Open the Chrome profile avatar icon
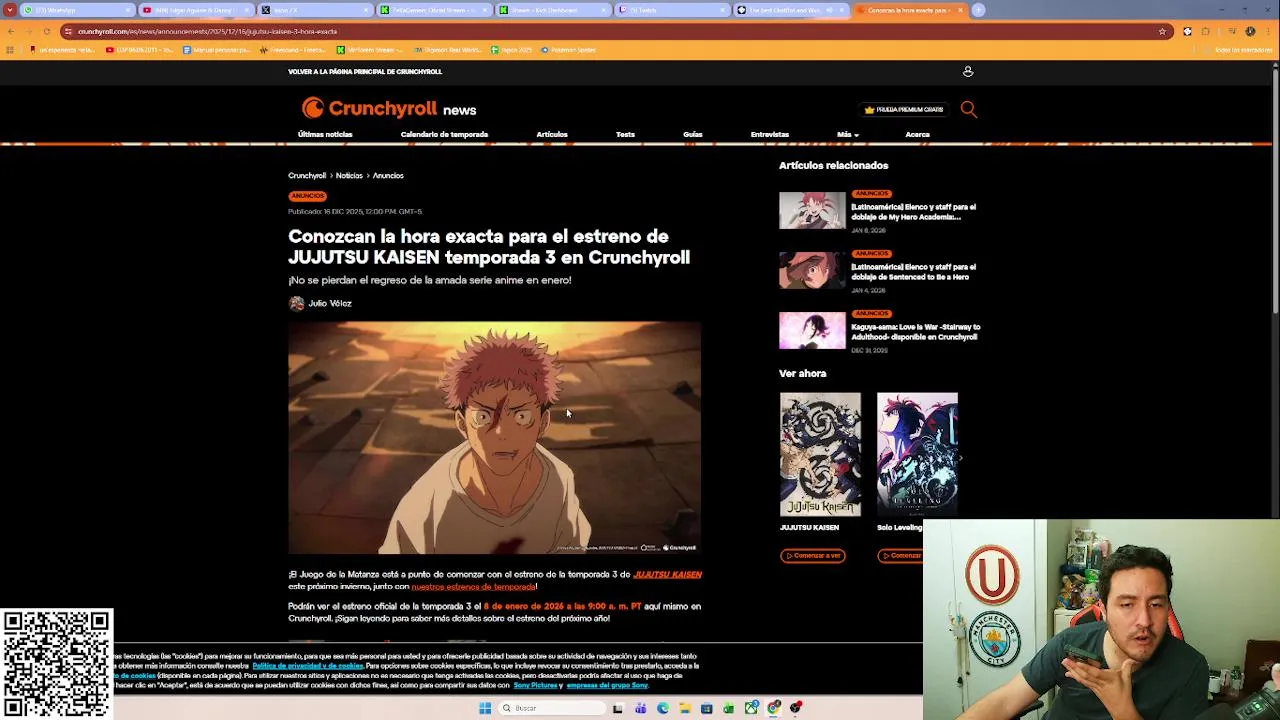Viewport: 1280px width, 720px height. click(x=1250, y=31)
